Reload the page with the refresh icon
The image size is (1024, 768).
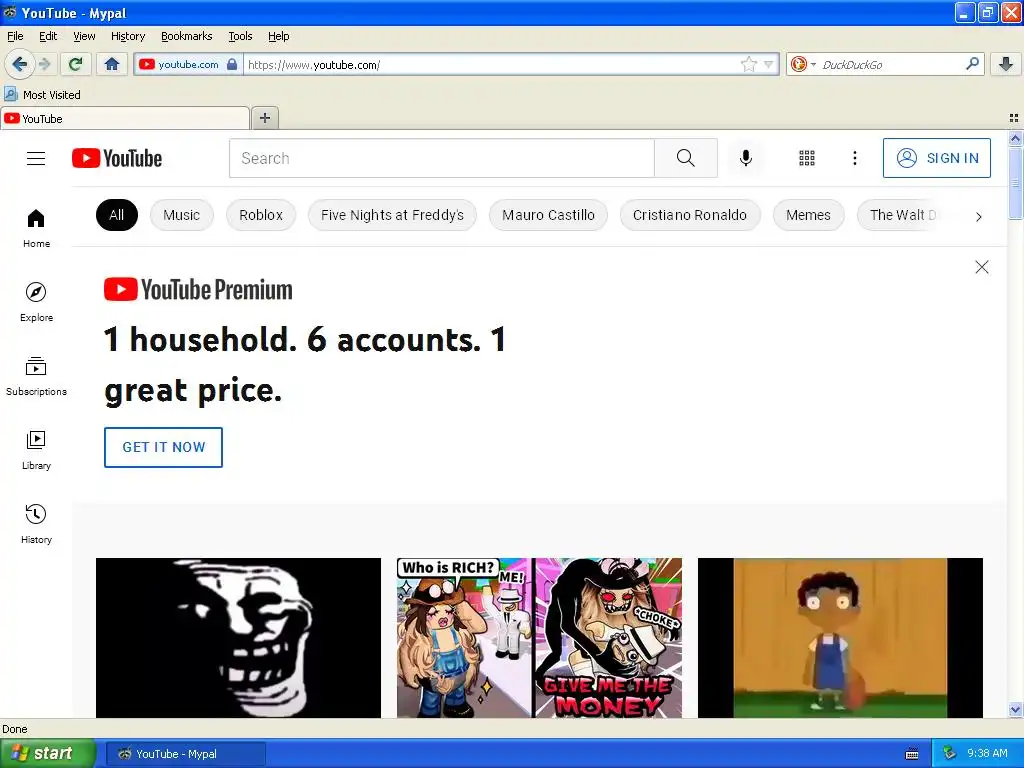pyautogui.click(x=75, y=64)
